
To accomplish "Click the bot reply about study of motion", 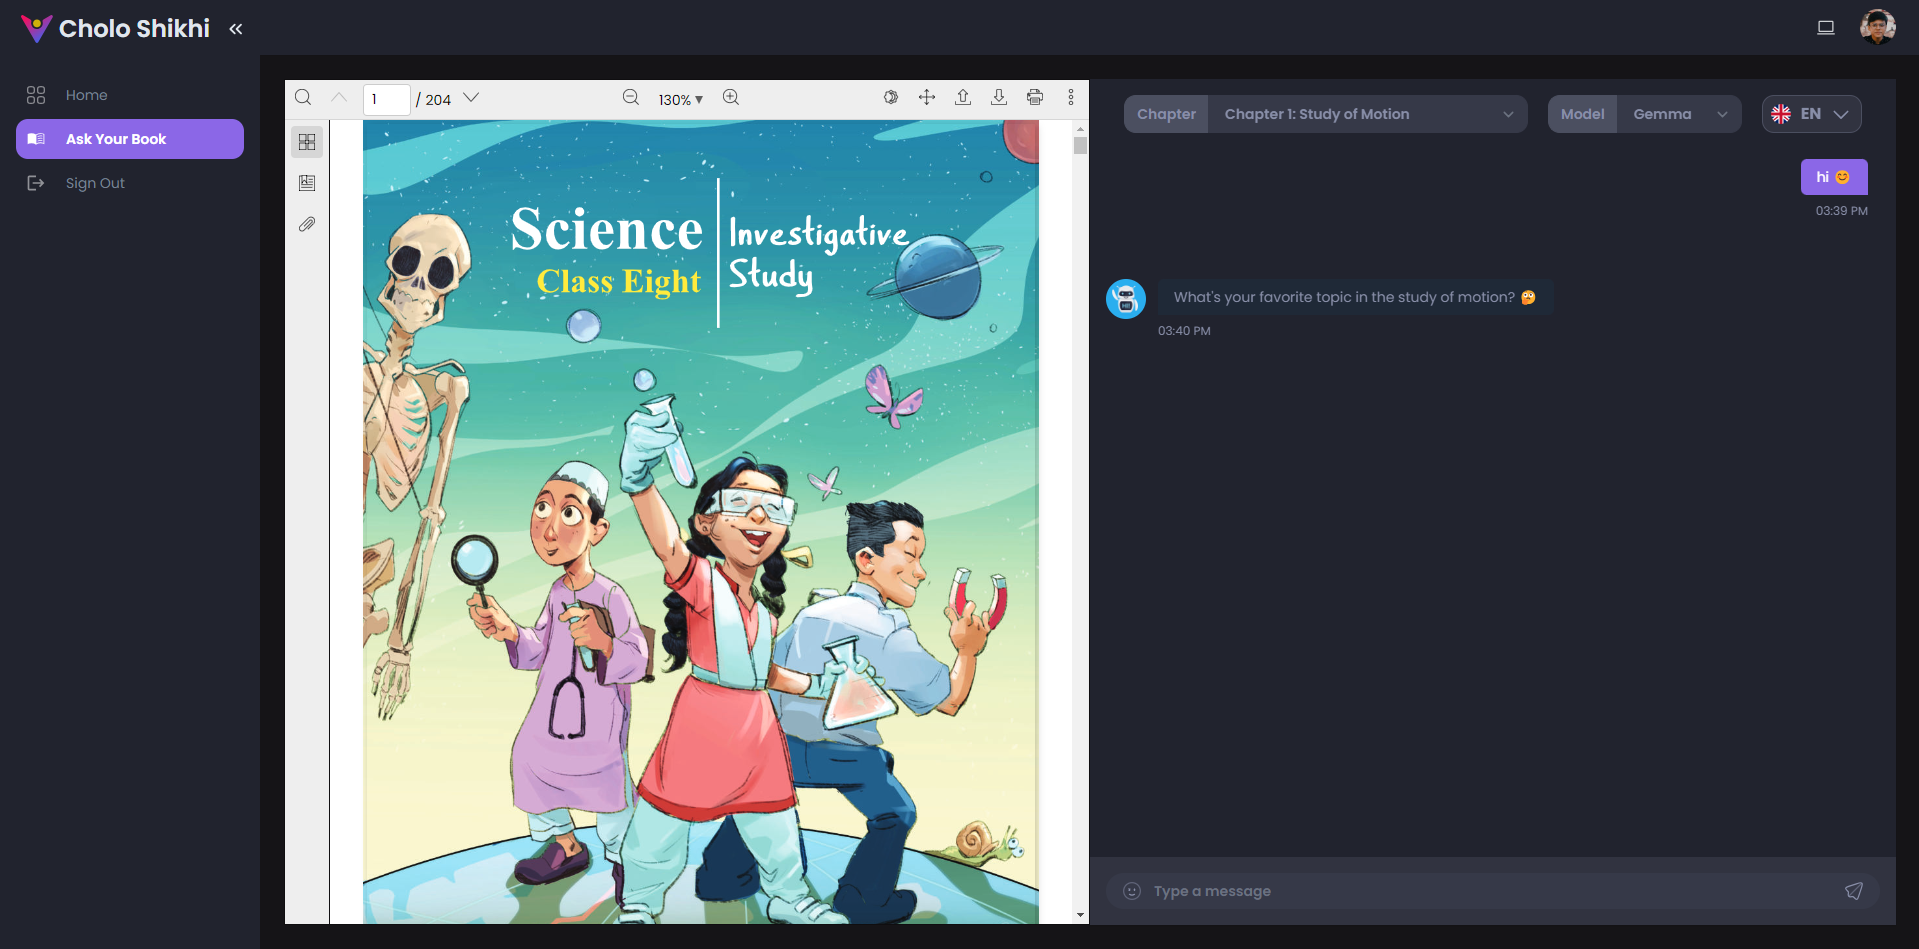I will coord(1355,297).
